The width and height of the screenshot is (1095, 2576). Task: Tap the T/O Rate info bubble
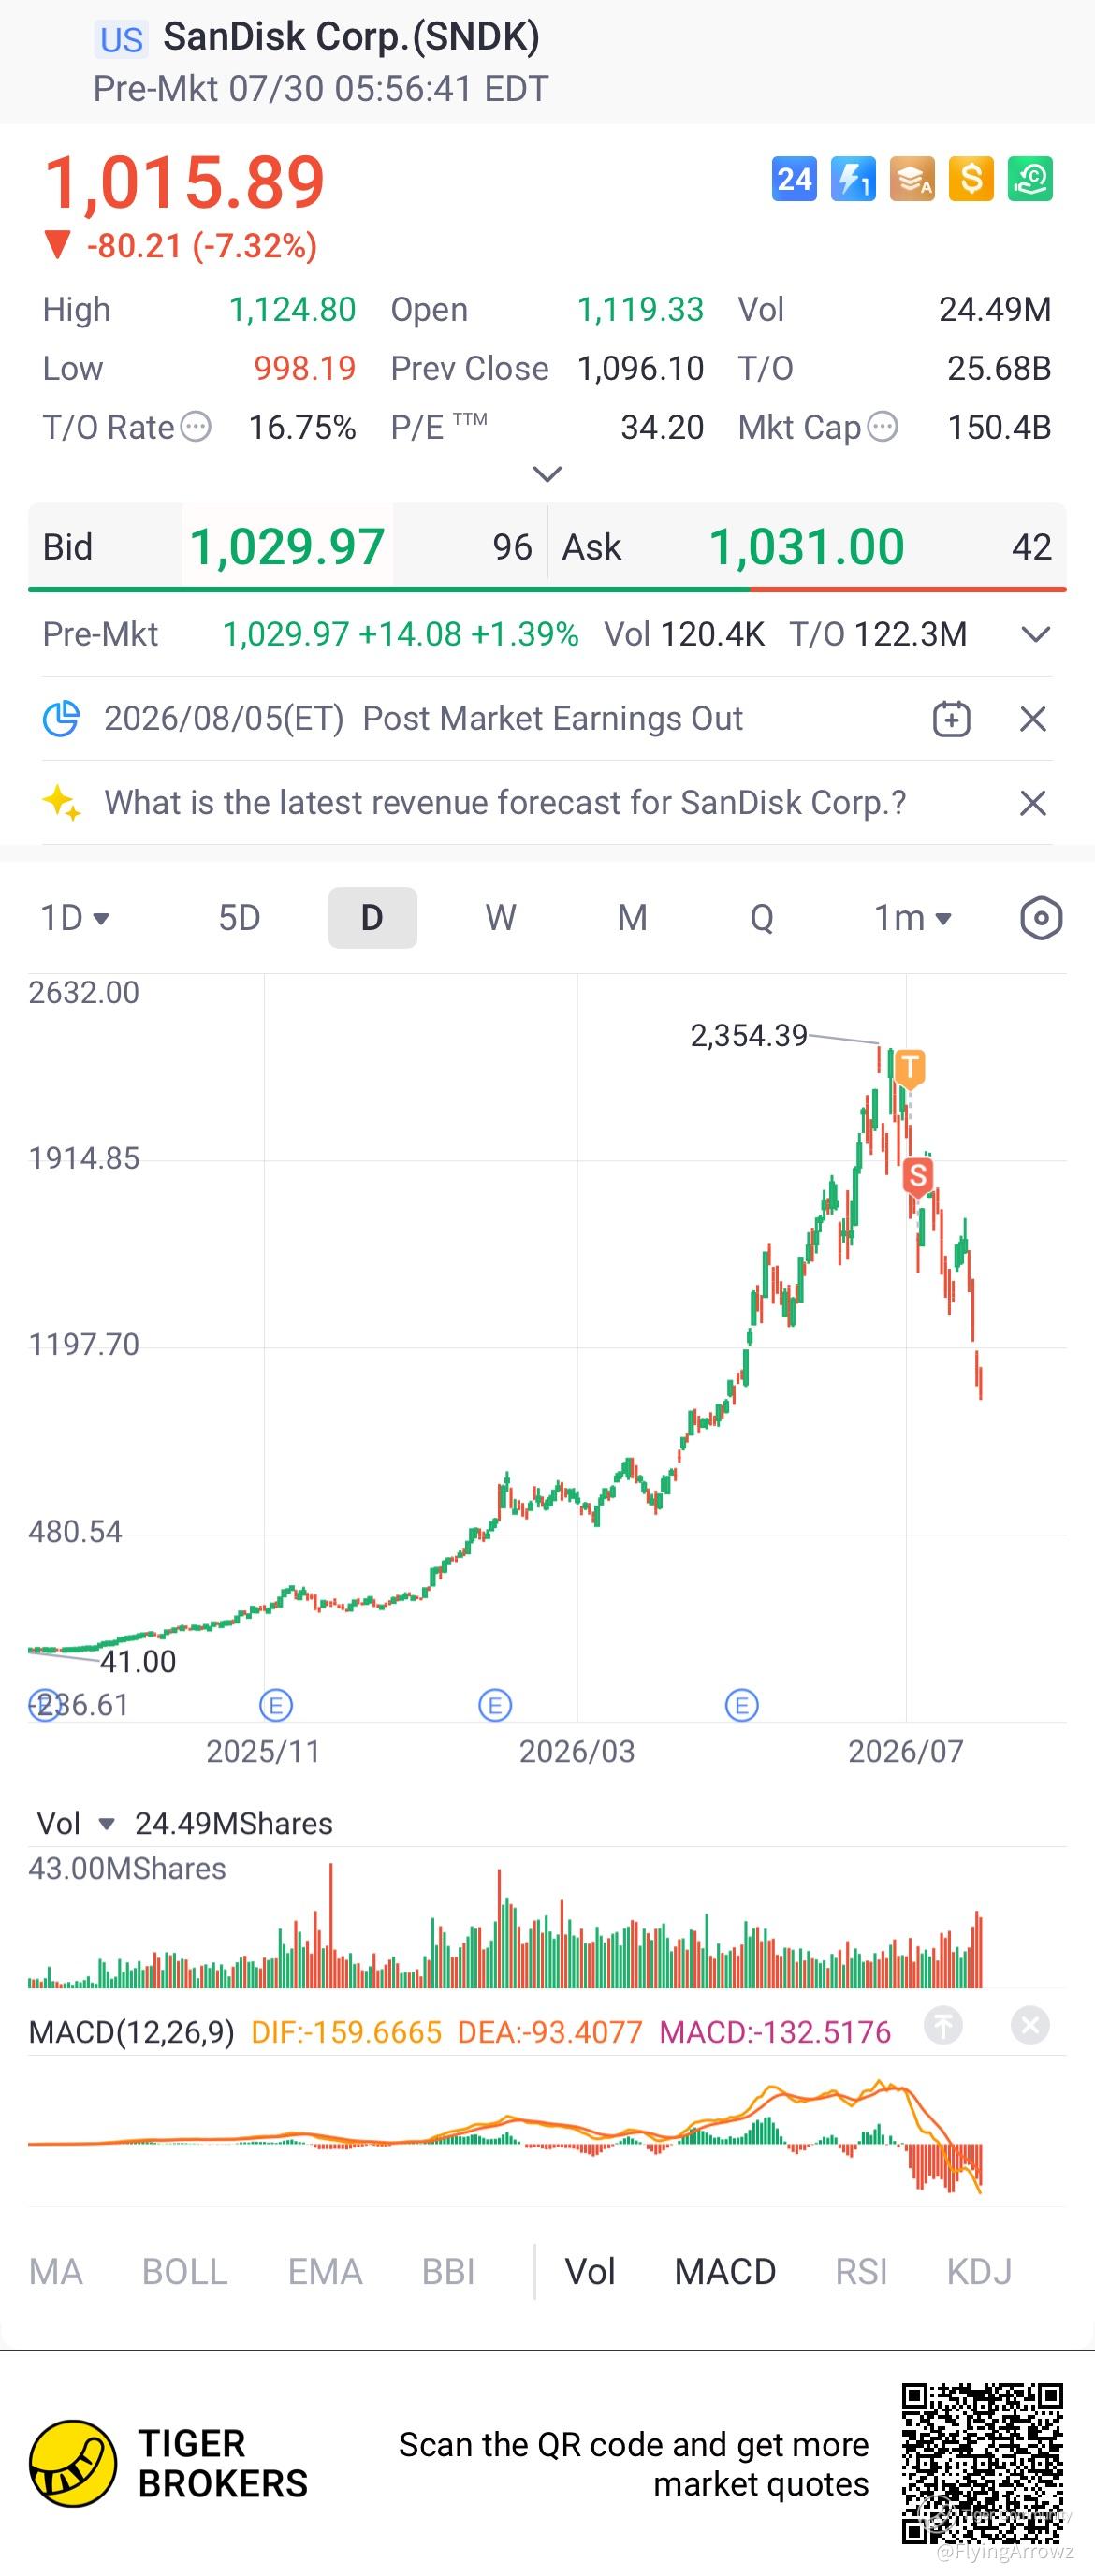point(196,427)
